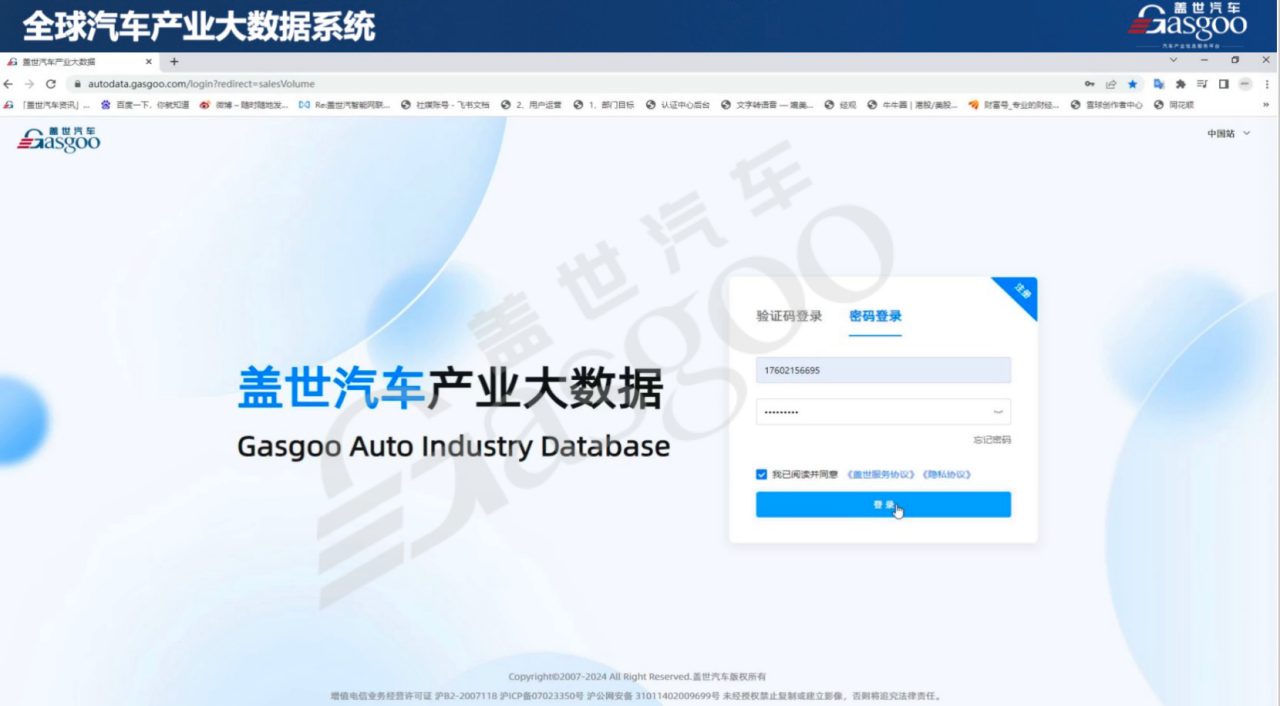Image resolution: width=1280 pixels, height=706 pixels.
Task: Click the browser forward arrow
Action: 29,84
